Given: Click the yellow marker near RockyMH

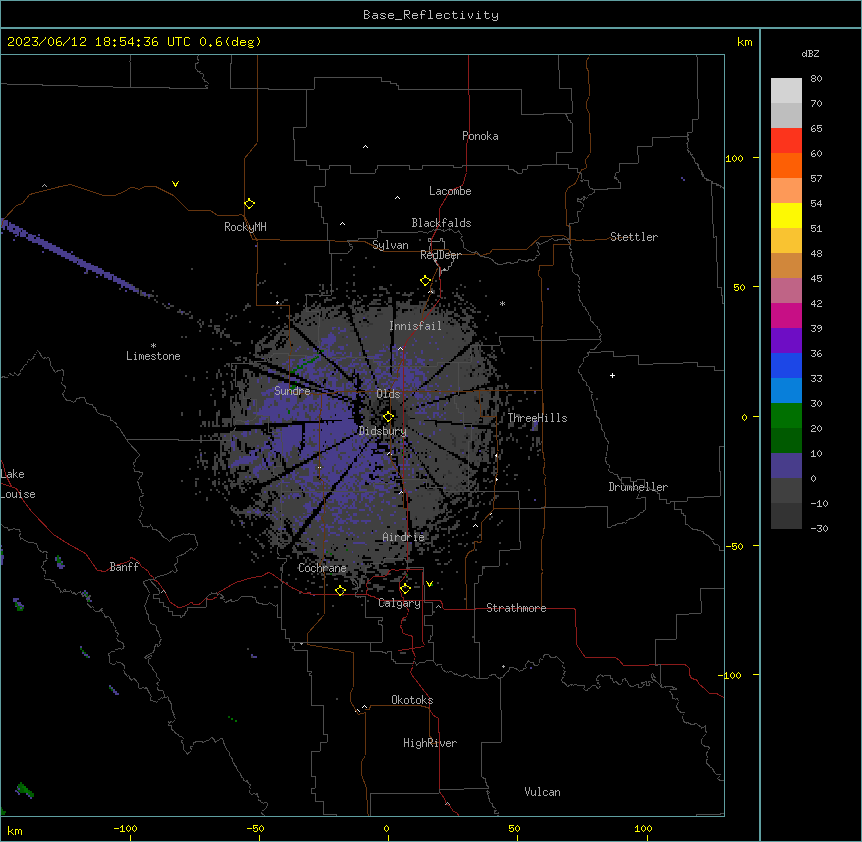Looking at the screenshot, I should (x=250, y=203).
